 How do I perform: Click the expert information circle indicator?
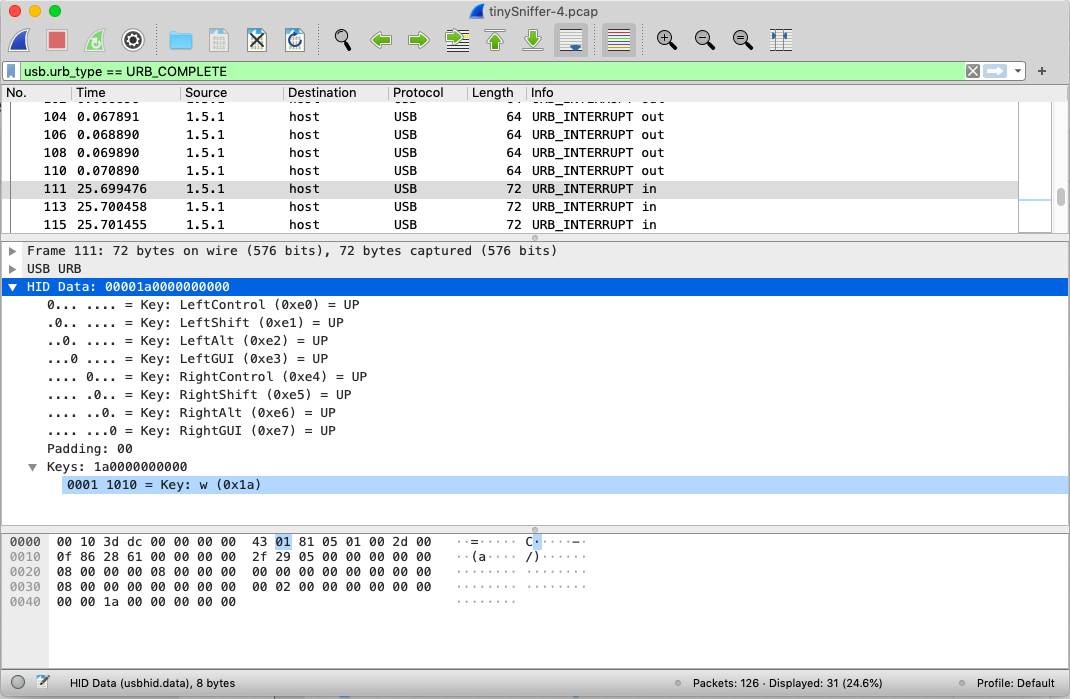coord(18,683)
